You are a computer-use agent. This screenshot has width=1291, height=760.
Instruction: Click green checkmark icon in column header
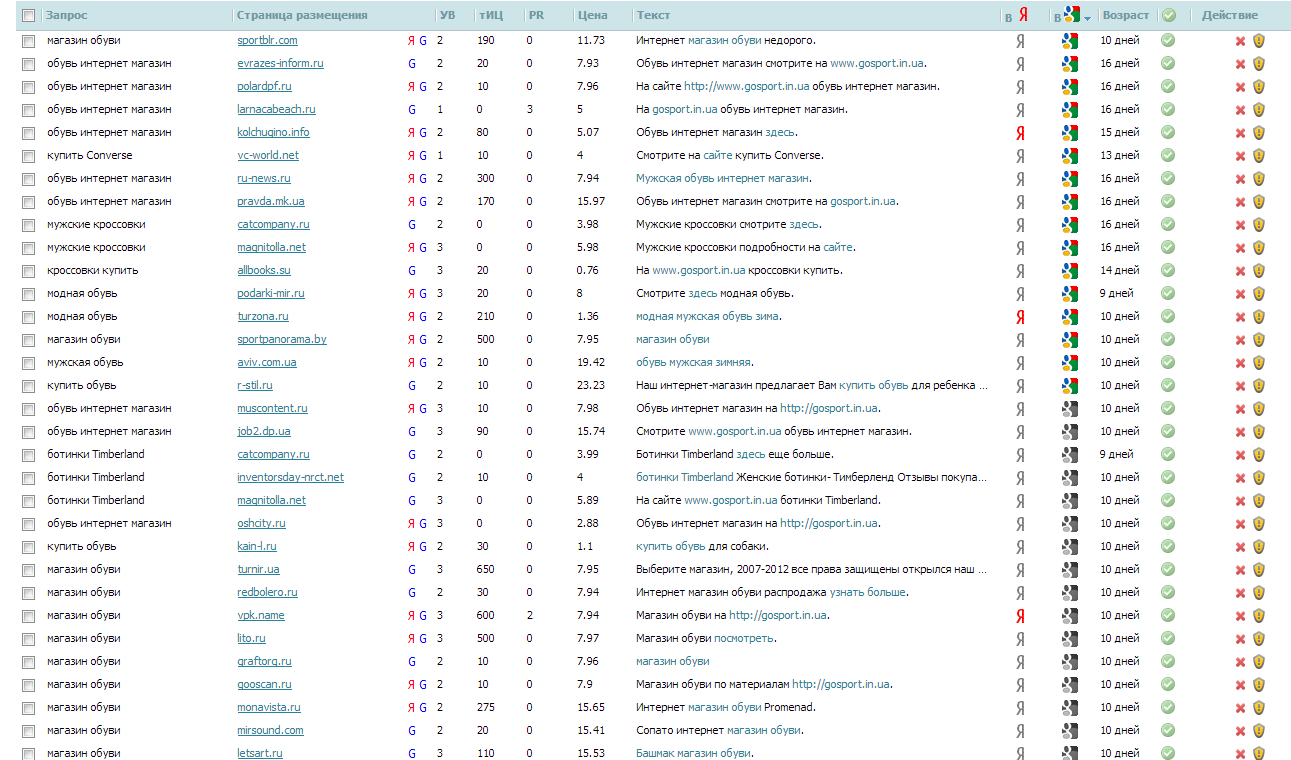(x=1168, y=15)
